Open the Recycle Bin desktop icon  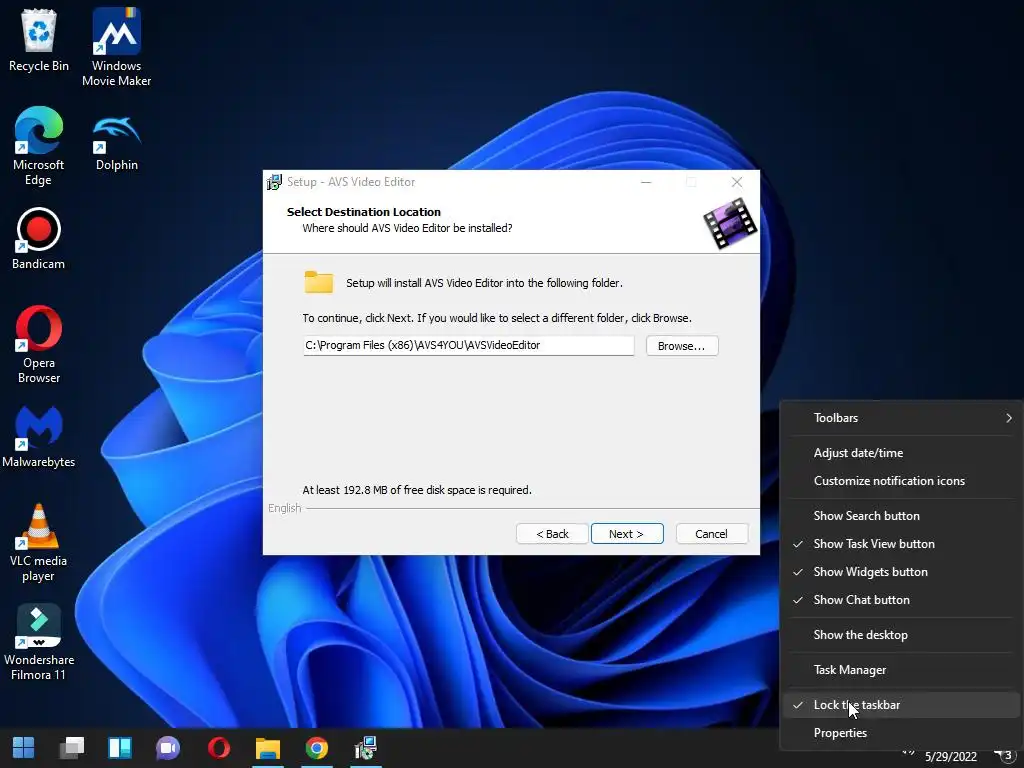coord(39,39)
